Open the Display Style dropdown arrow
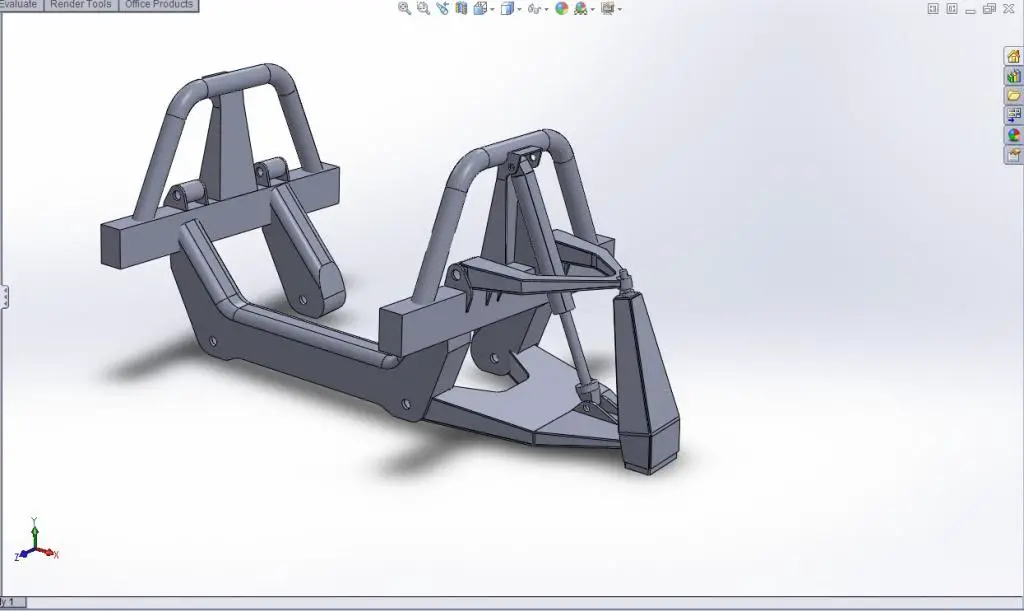The height and width of the screenshot is (611, 1024). click(x=519, y=9)
